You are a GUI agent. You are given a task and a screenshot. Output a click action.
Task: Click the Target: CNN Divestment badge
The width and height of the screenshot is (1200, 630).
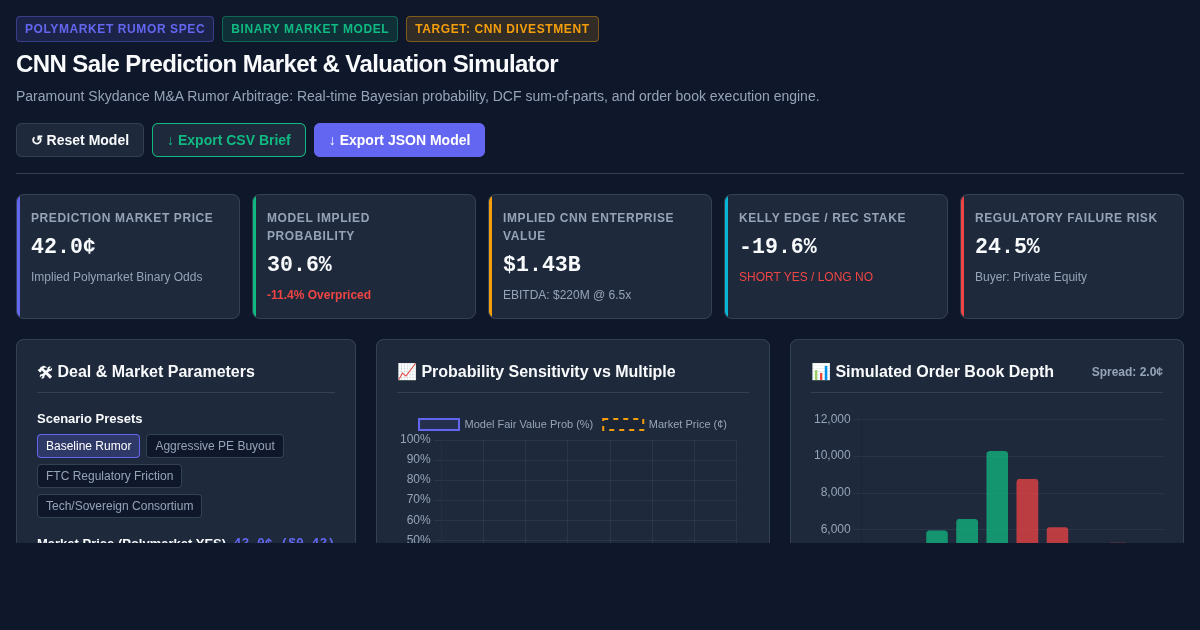(x=502, y=29)
